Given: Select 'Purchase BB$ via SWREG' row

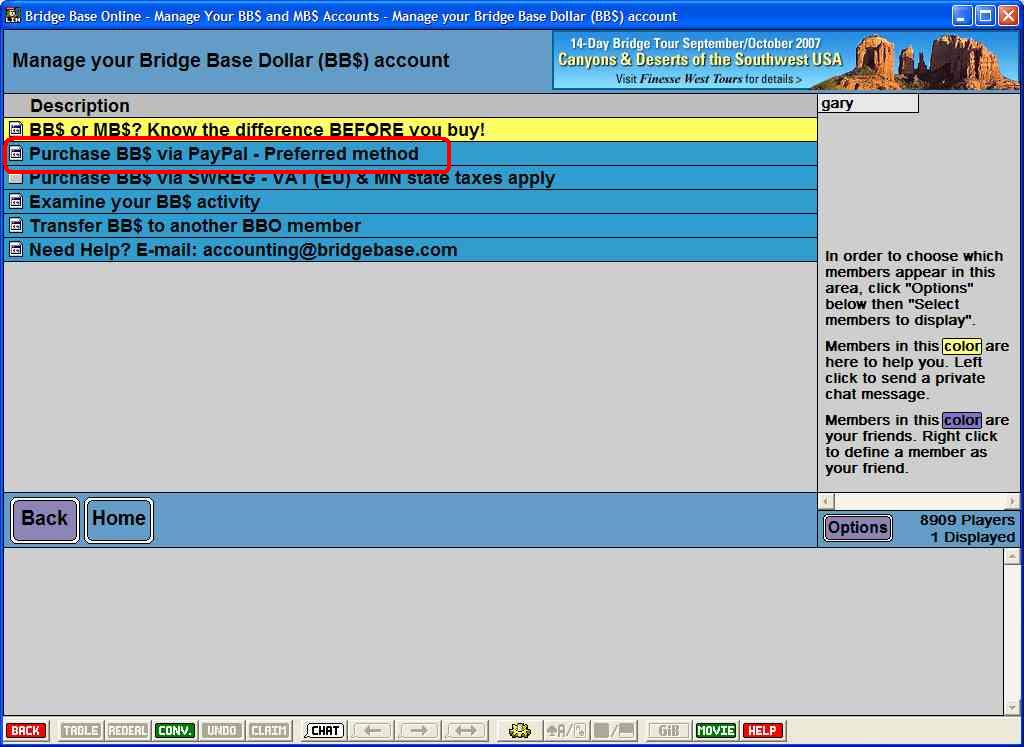Looking at the screenshot, I should point(411,178).
